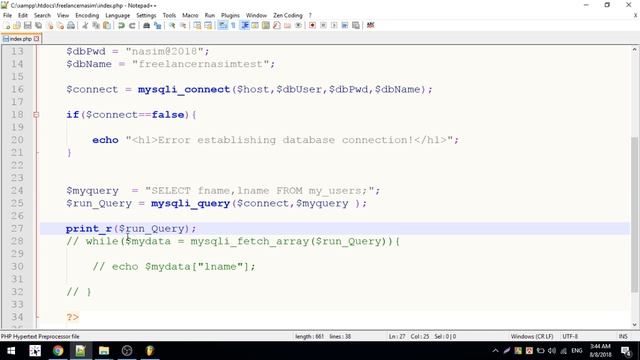The width and height of the screenshot is (640, 360).
Task: Zoom out using the toolbar icon
Action: pyautogui.click(x=183, y=25)
